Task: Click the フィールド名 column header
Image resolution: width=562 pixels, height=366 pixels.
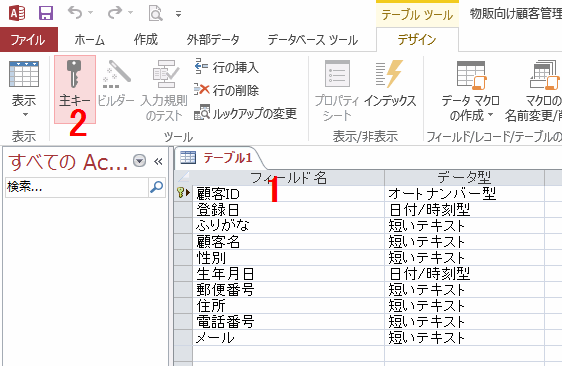Action: (288, 177)
